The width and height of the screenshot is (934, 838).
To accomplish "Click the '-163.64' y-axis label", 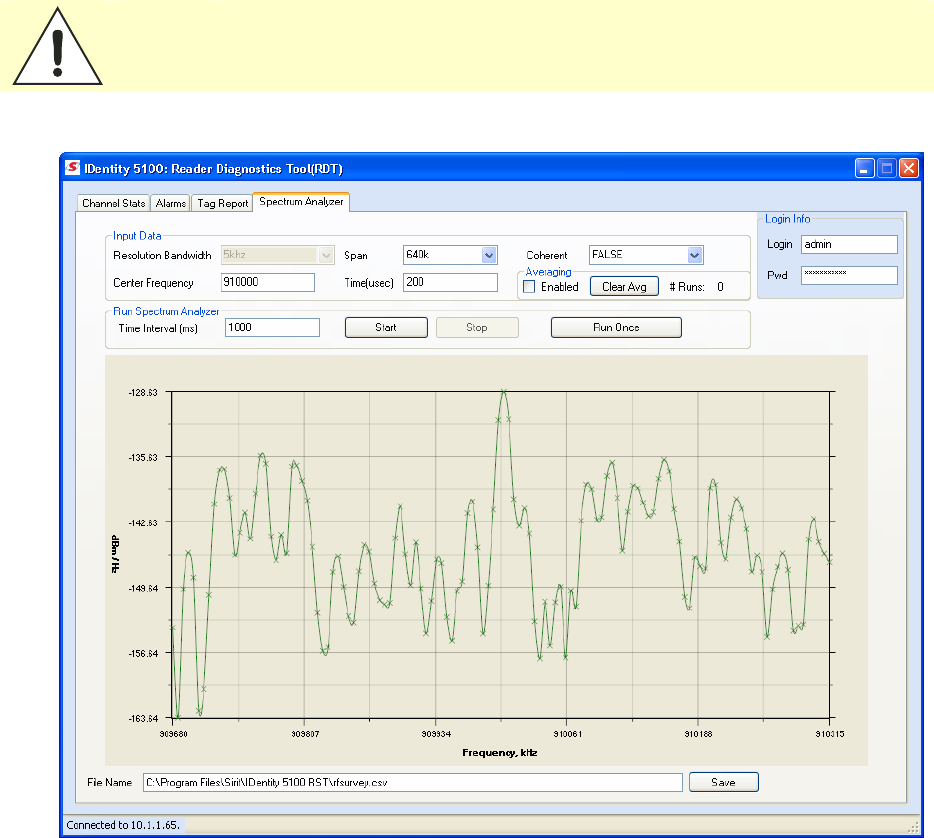I will pos(143,718).
